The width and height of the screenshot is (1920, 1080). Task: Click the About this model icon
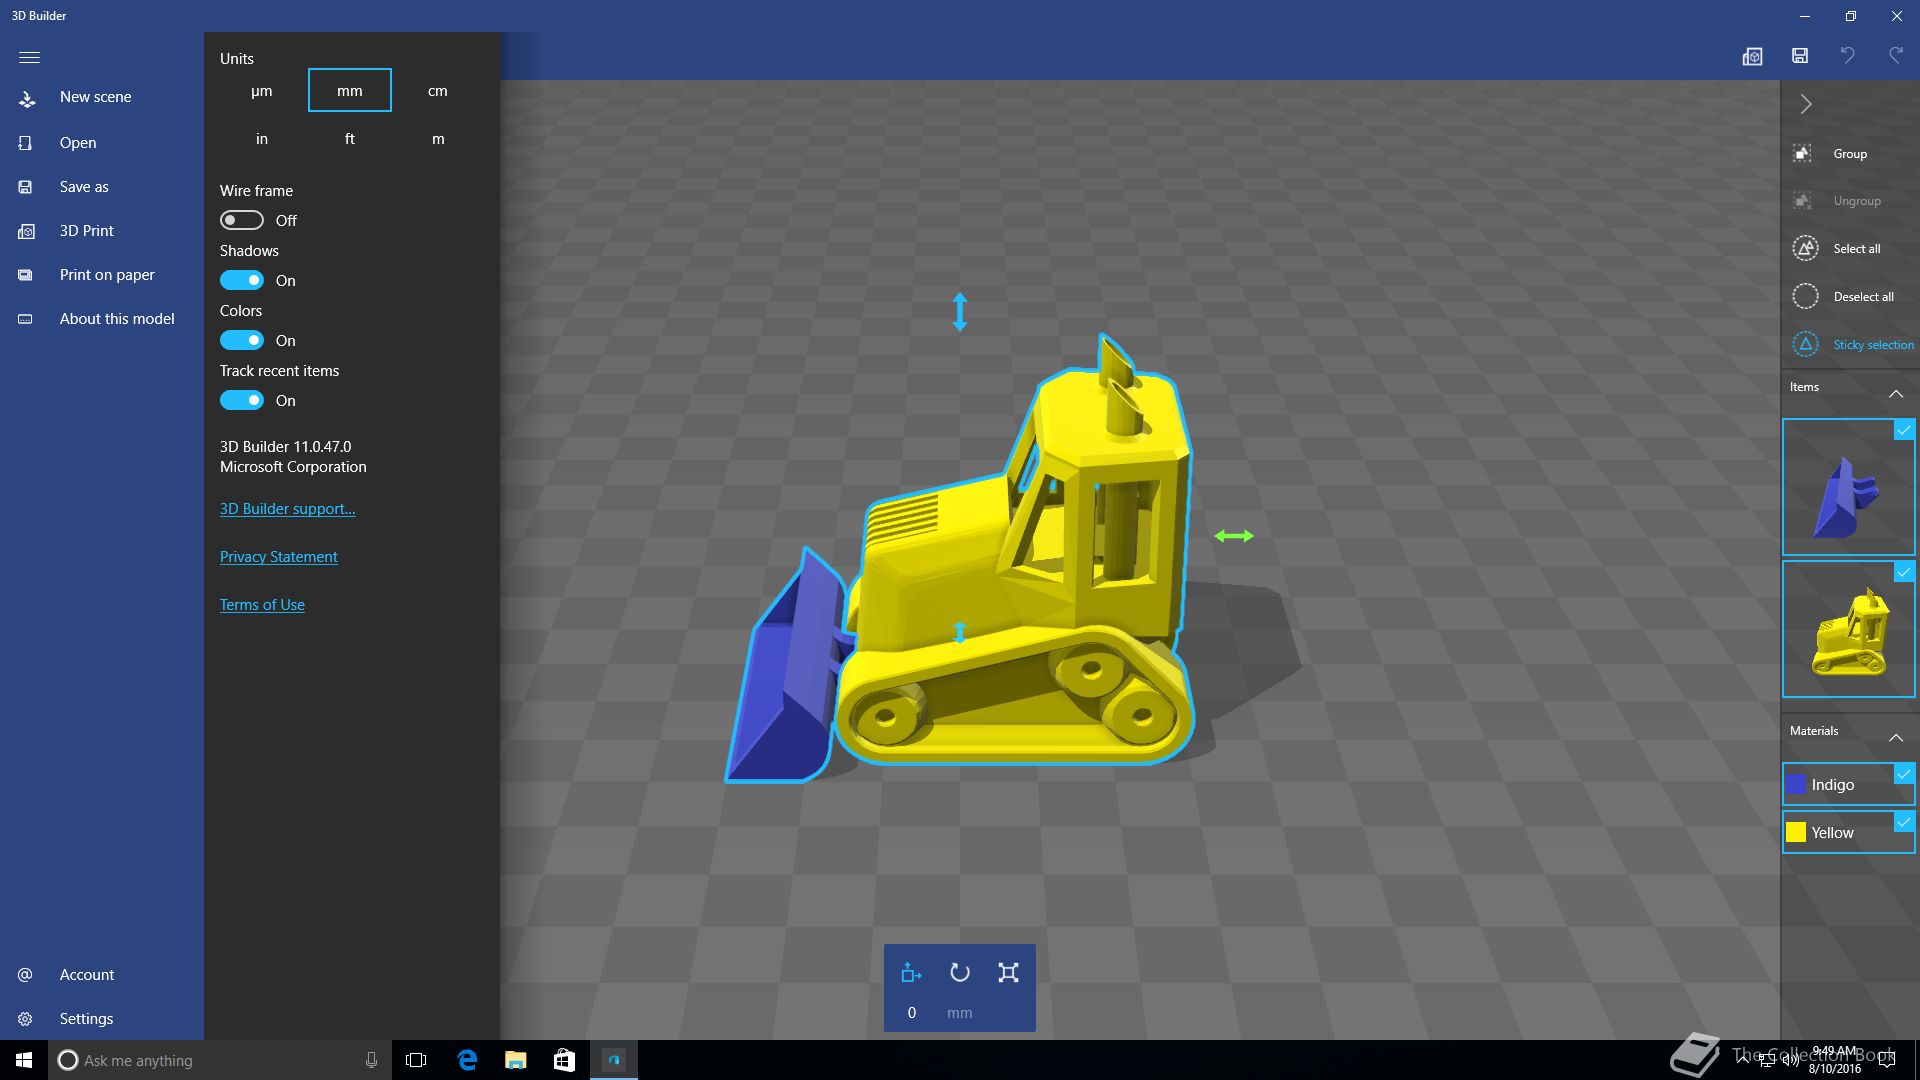(26, 319)
